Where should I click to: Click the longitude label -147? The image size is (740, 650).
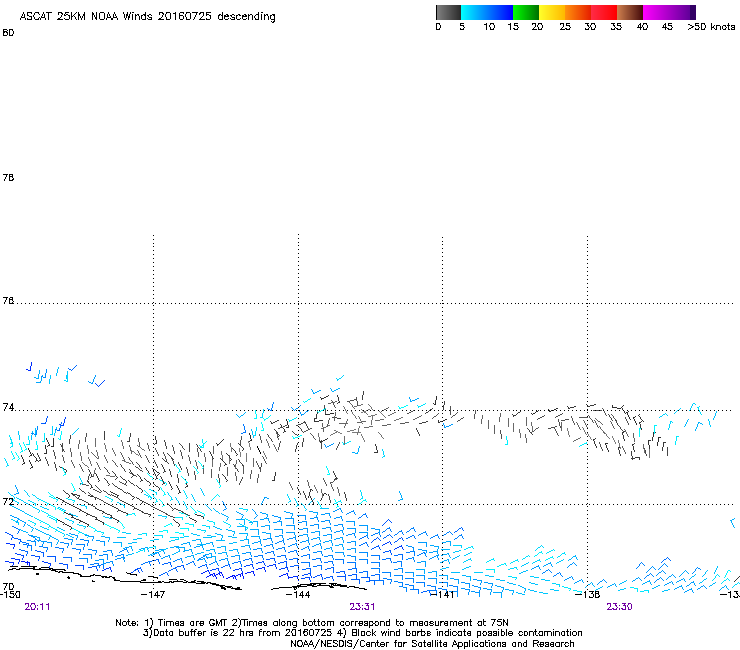tap(153, 594)
